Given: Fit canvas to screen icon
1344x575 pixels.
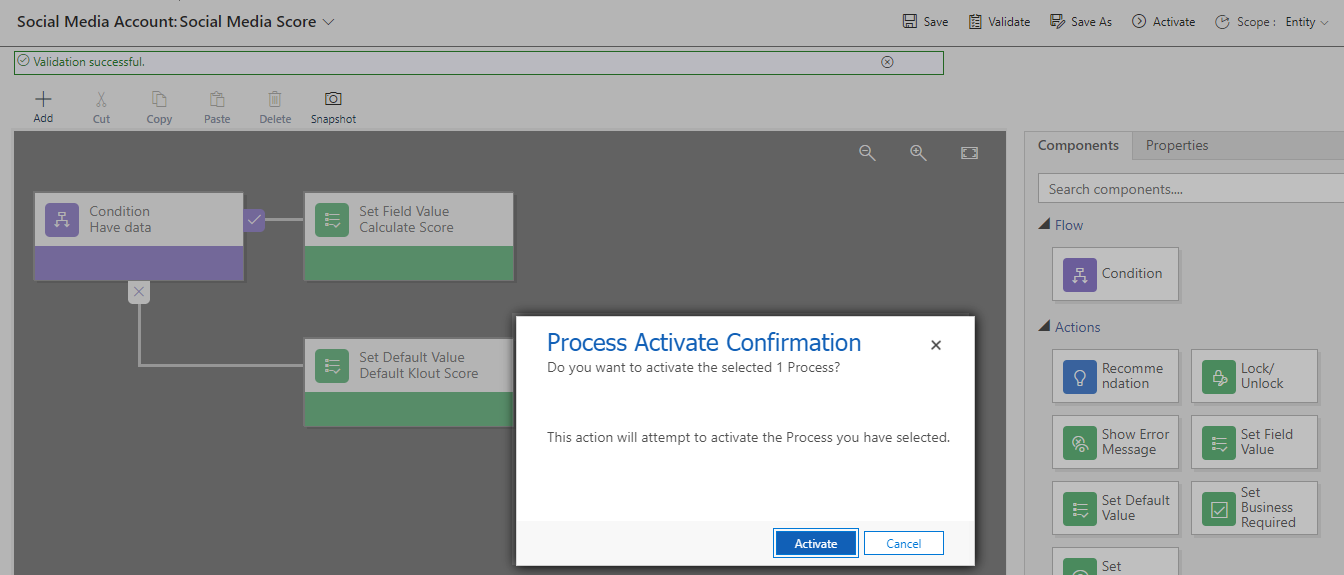Looking at the screenshot, I should pyautogui.click(x=969, y=153).
